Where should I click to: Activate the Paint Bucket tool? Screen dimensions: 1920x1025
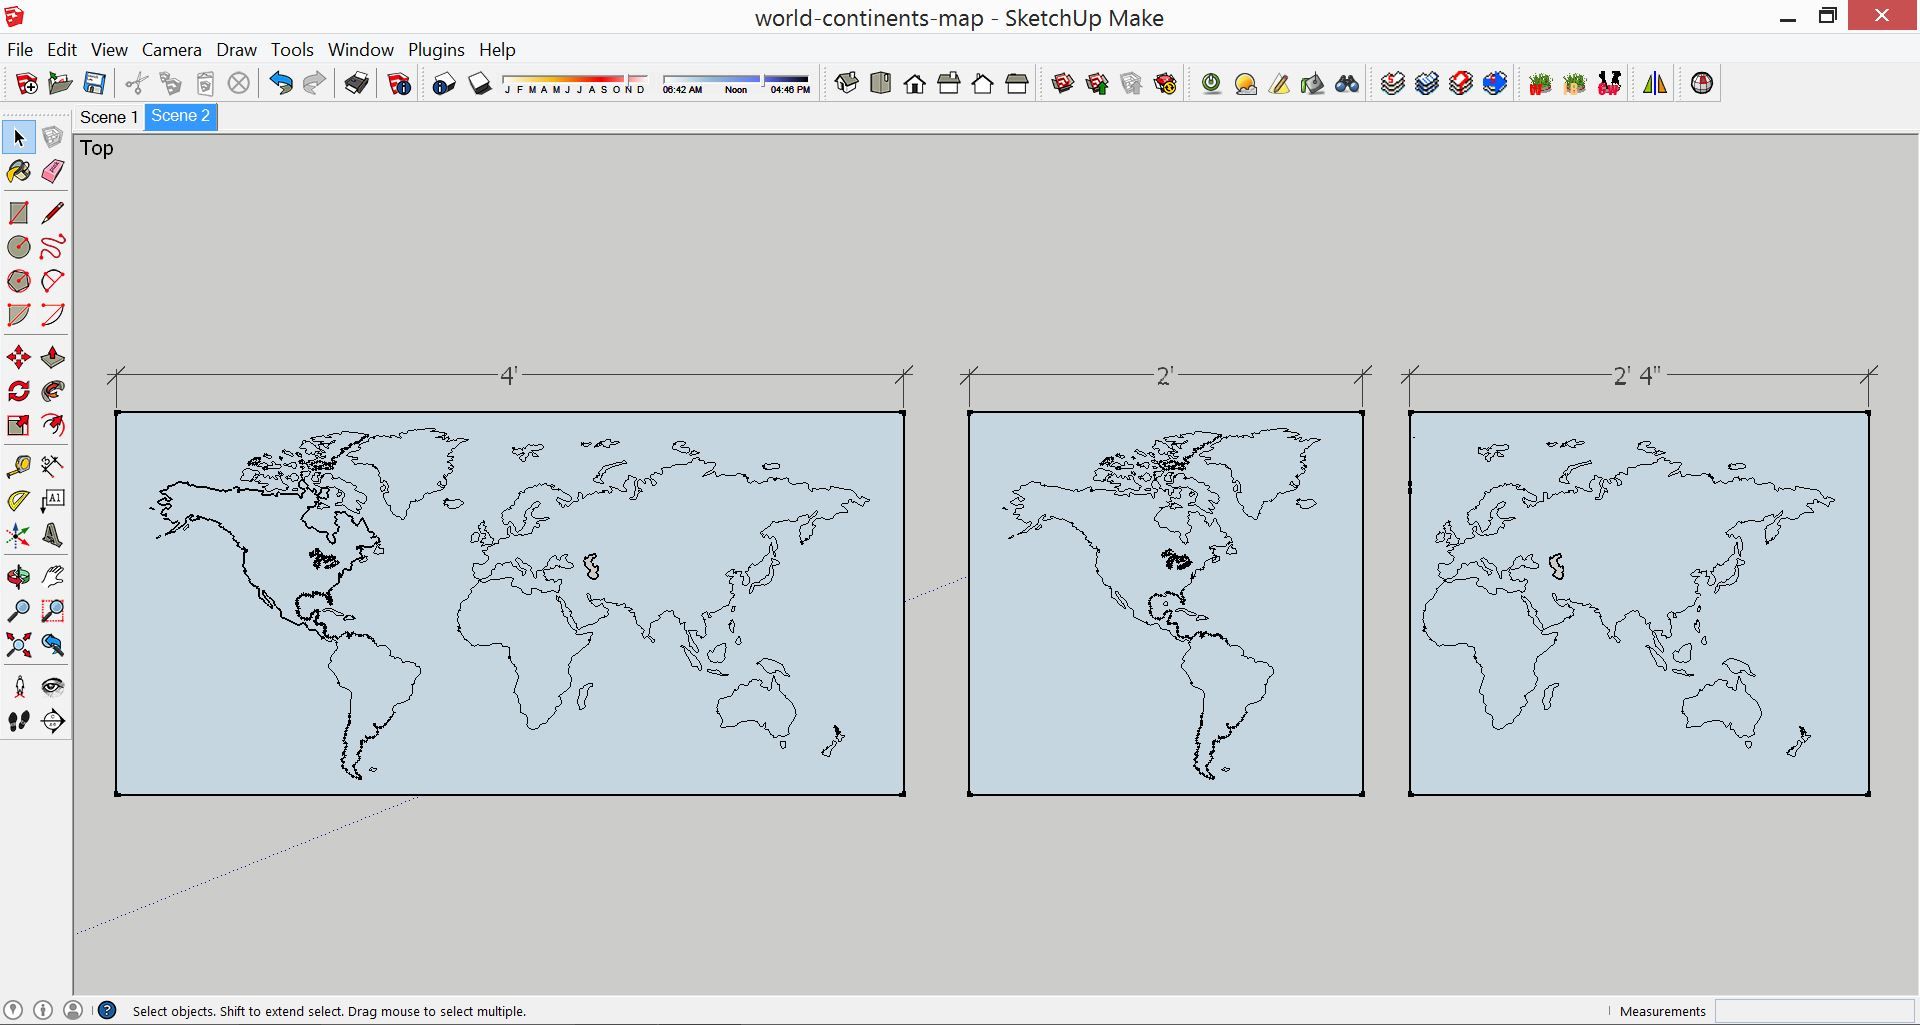click(x=18, y=172)
